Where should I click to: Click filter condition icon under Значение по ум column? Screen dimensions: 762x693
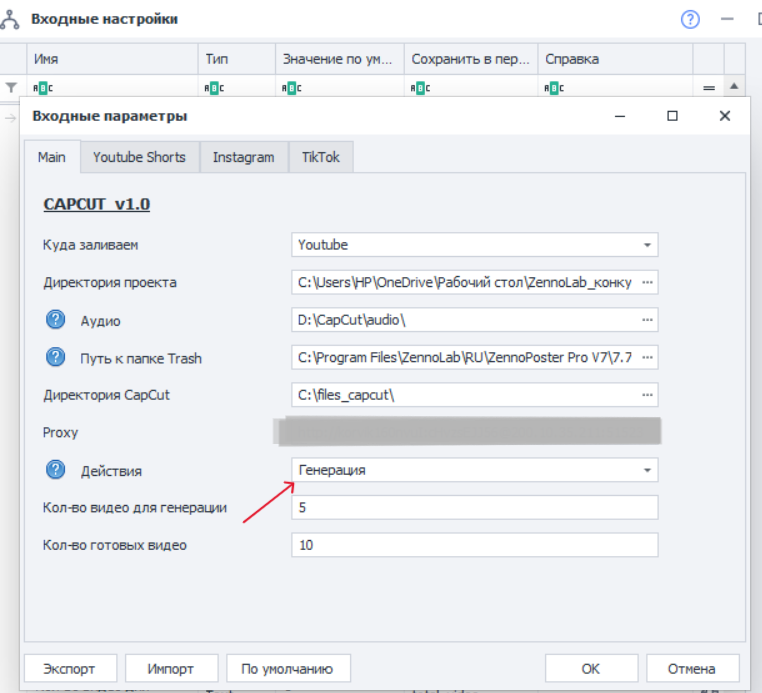[292, 88]
